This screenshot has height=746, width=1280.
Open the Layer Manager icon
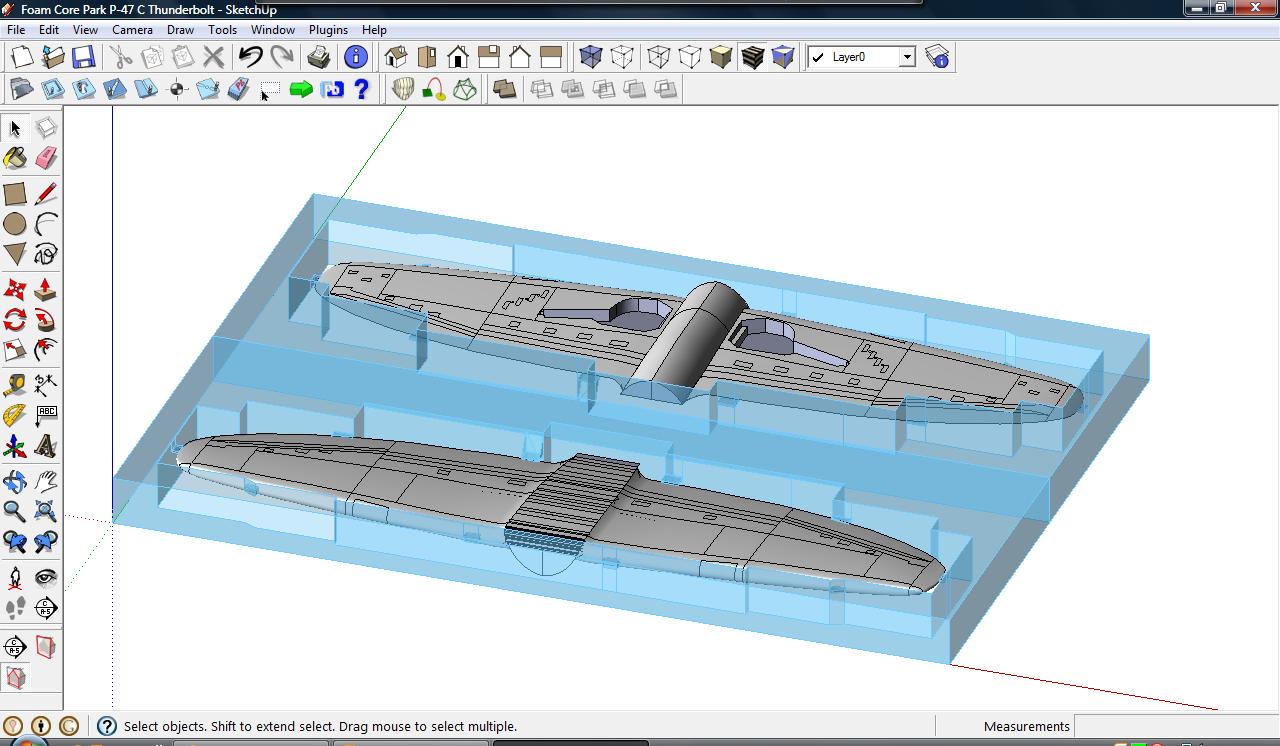pyautogui.click(x=937, y=57)
